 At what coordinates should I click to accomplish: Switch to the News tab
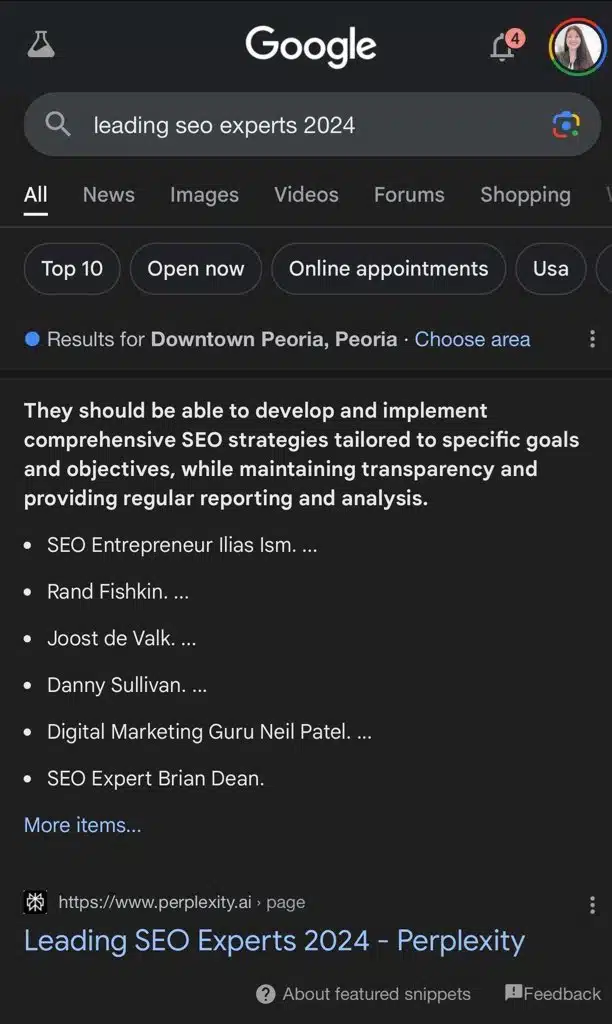(108, 195)
